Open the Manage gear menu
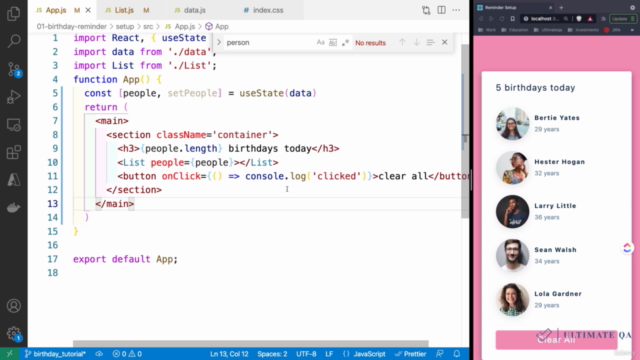Screen dimensions: 640x360 pos(13,333)
